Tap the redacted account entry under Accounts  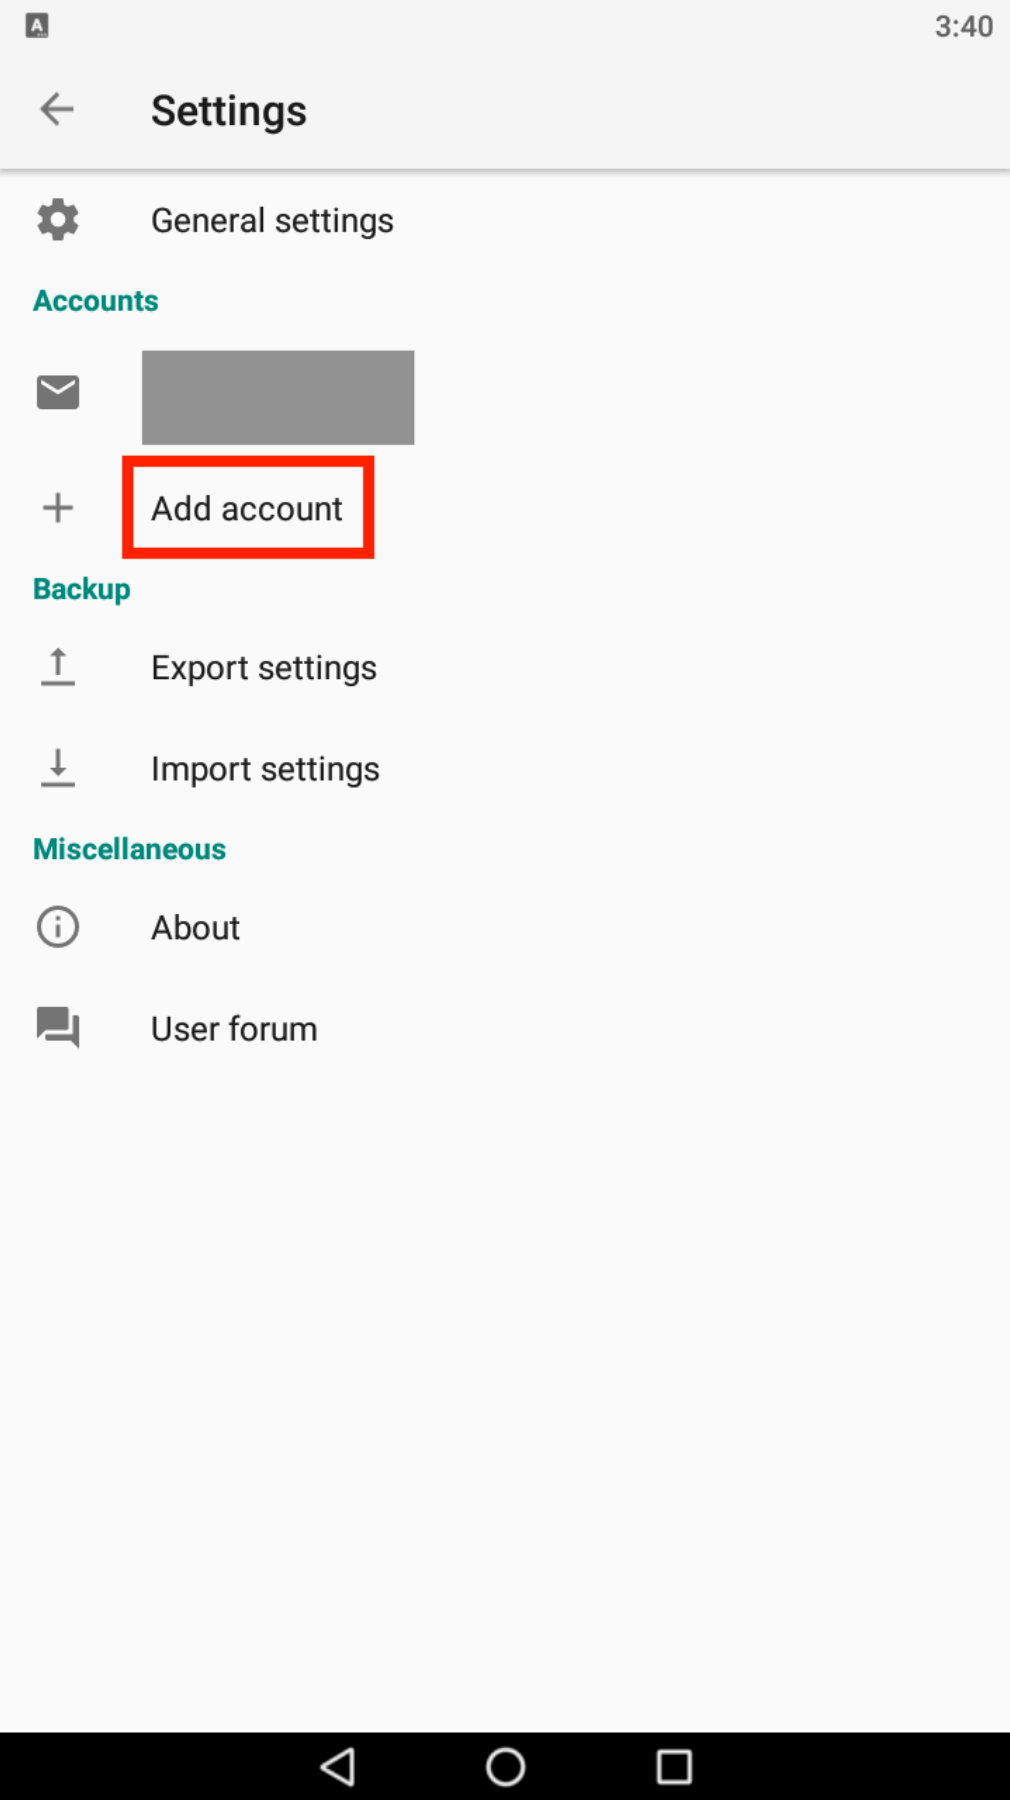[x=278, y=397]
